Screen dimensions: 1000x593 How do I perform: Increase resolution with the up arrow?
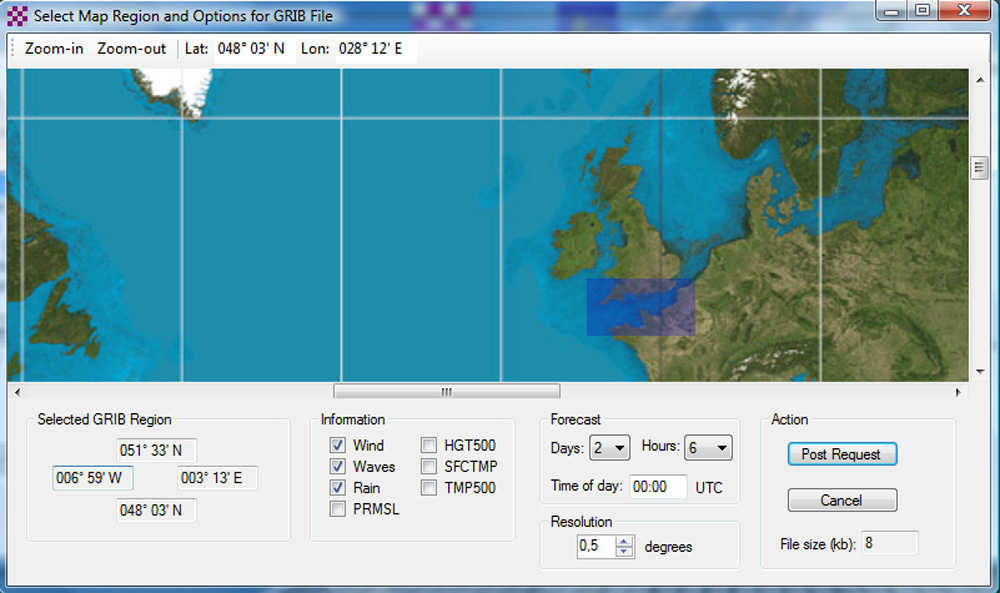pyautogui.click(x=625, y=542)
